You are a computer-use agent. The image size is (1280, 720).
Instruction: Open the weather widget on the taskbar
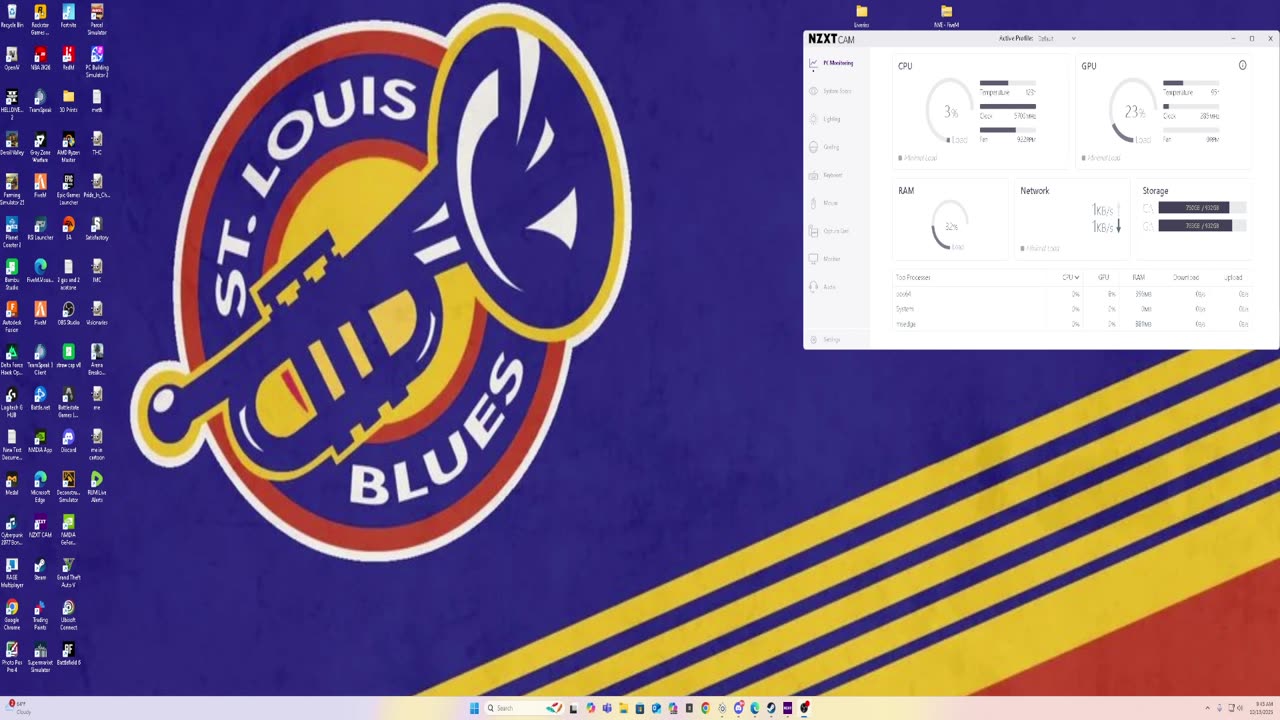(x=20, y=707)
